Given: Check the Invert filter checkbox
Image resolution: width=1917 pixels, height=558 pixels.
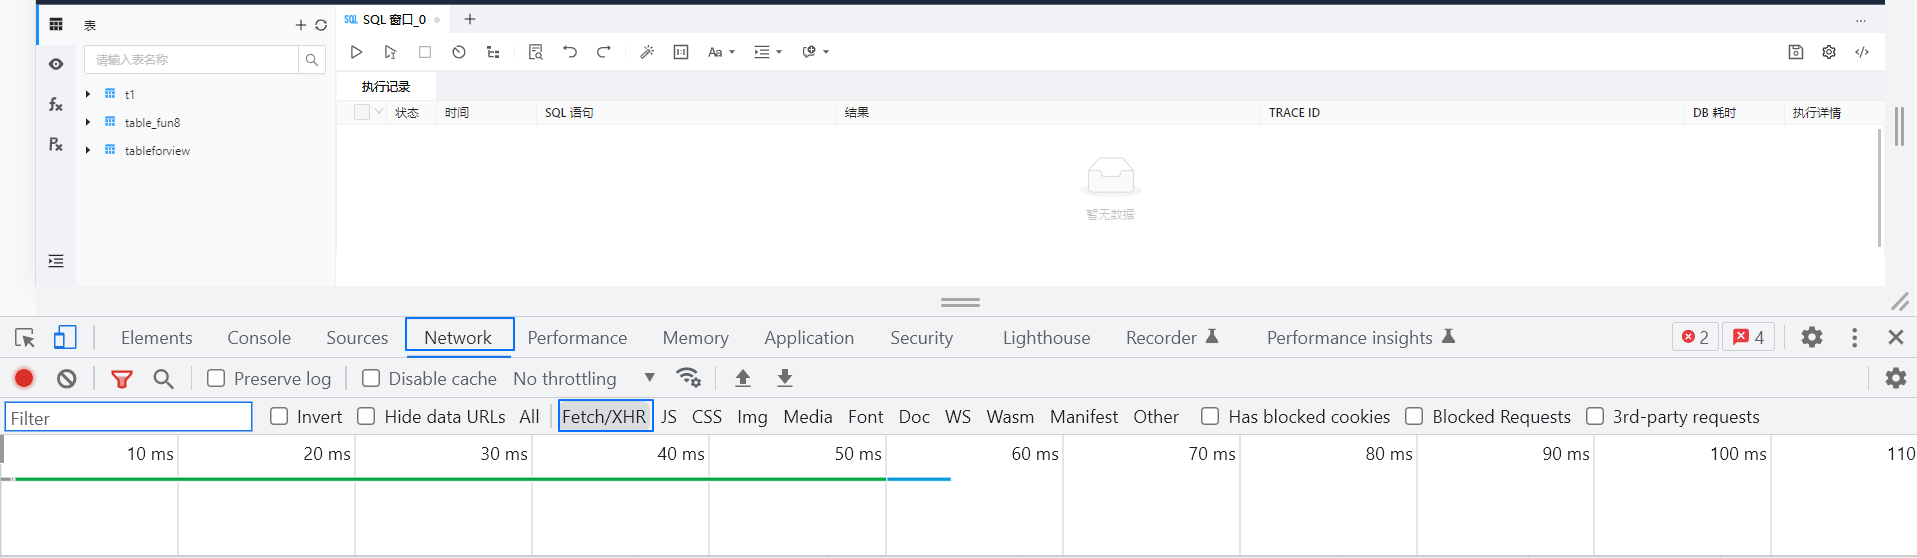Looking at the screenshot, I should pos(280,416).
